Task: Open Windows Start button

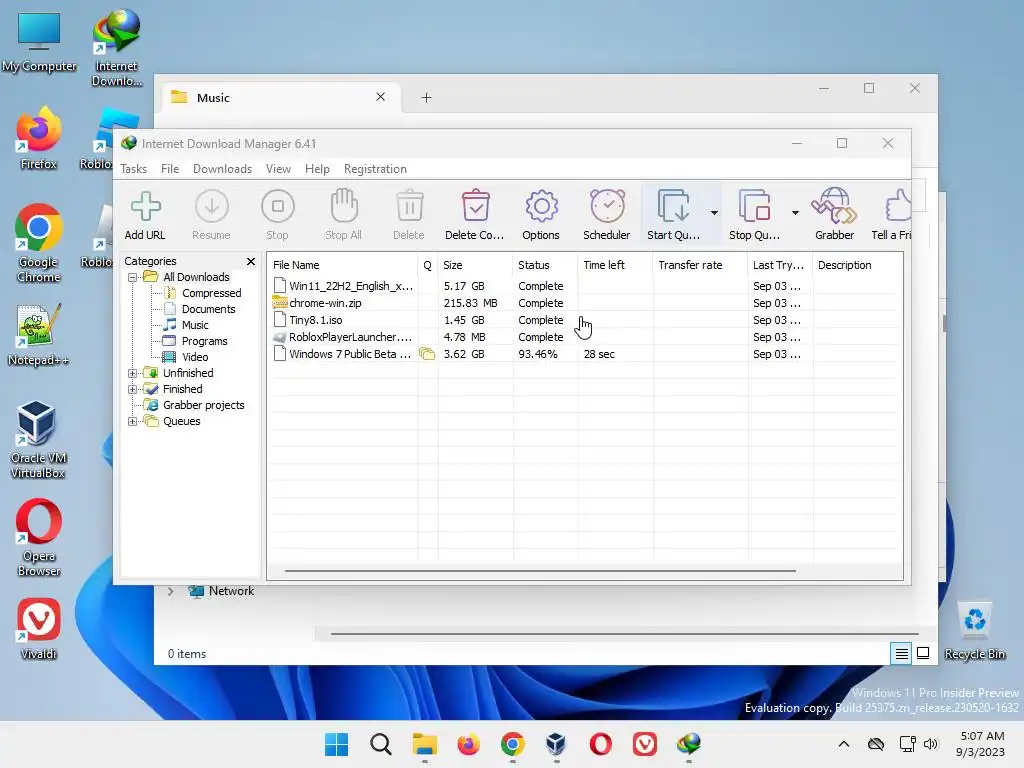Action: coord(337,744)
